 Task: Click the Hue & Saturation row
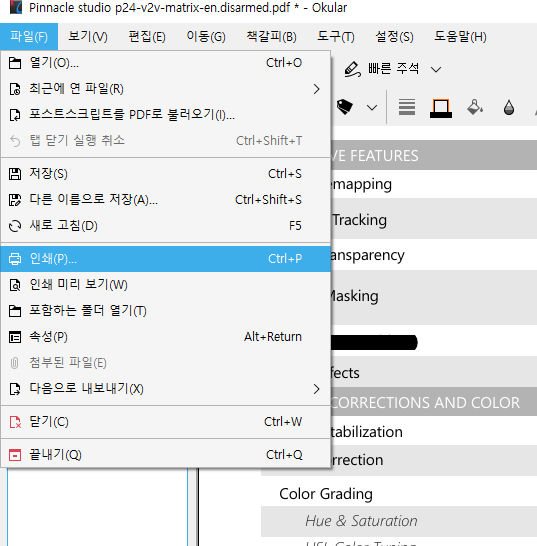[399, 521]
